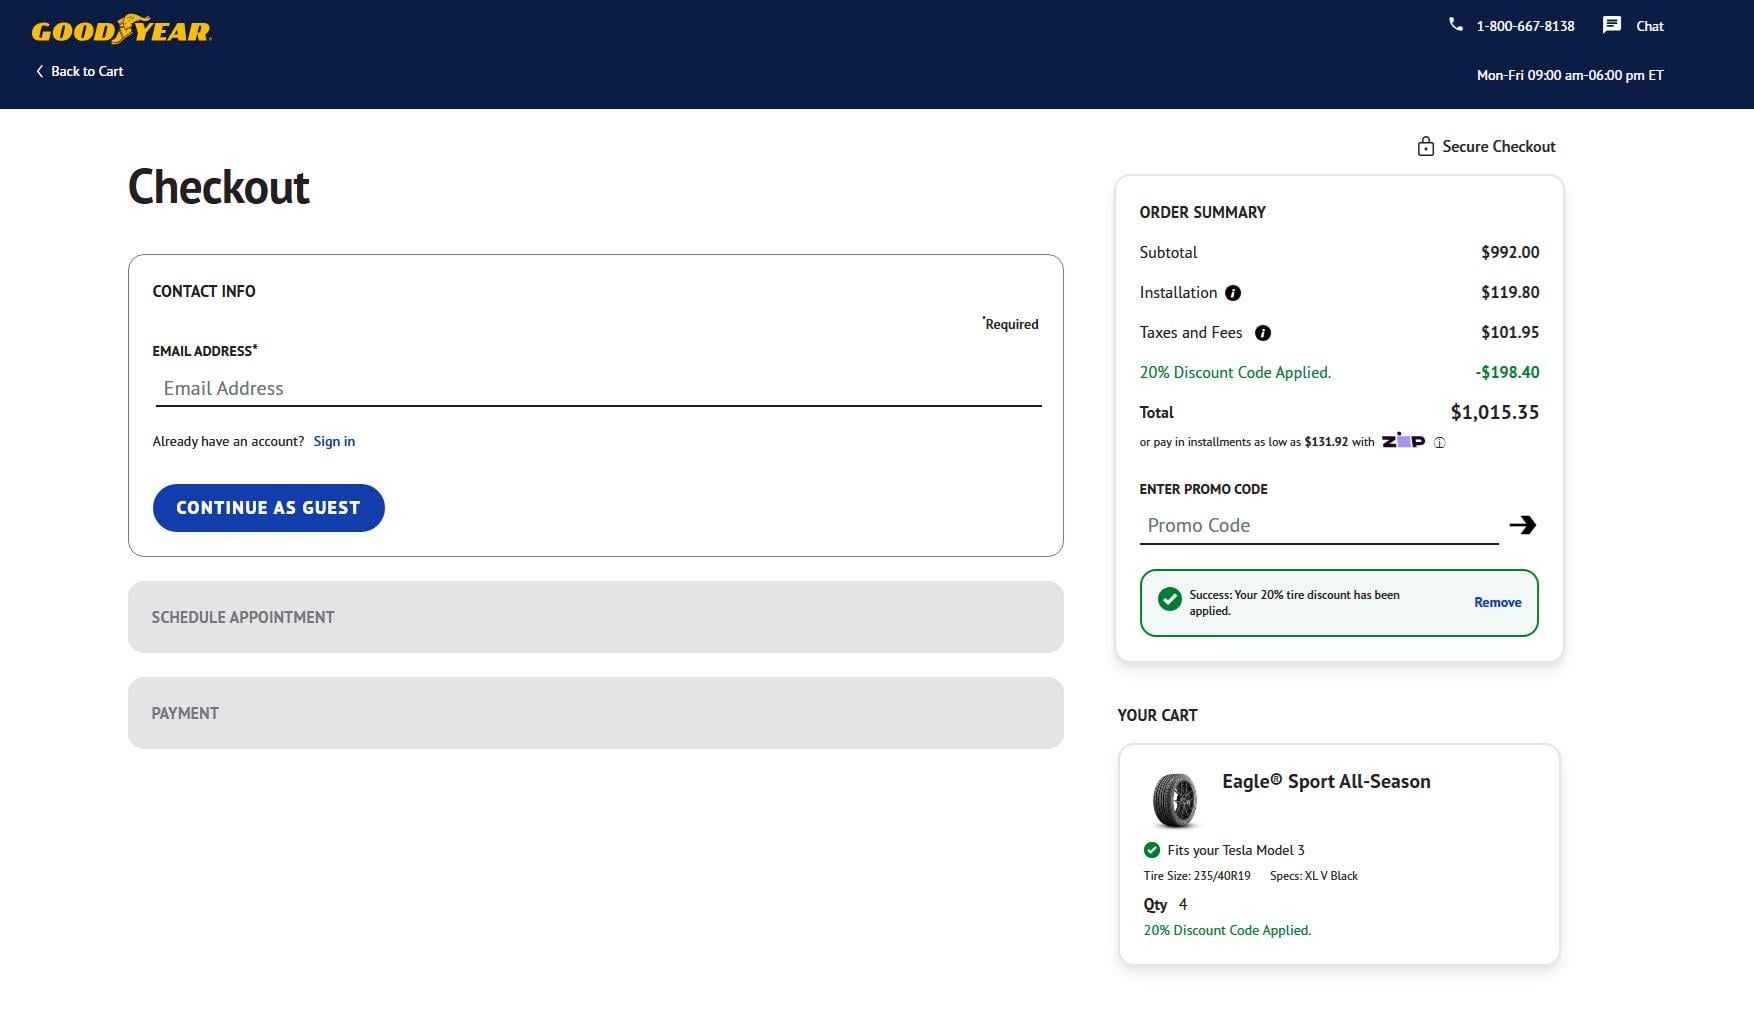Open Eagle Sport All-Season product title

point(1325,781)
